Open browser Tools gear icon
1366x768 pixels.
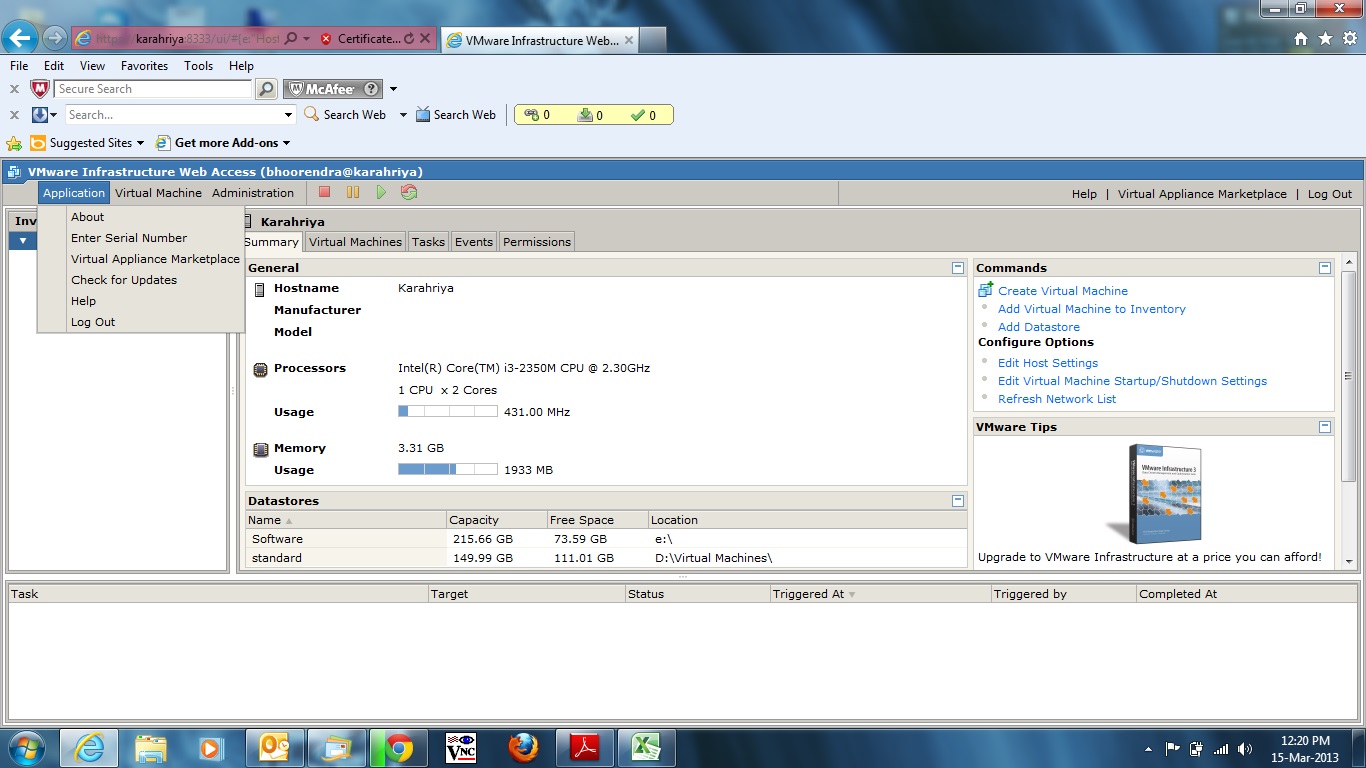pos(1349,38)
